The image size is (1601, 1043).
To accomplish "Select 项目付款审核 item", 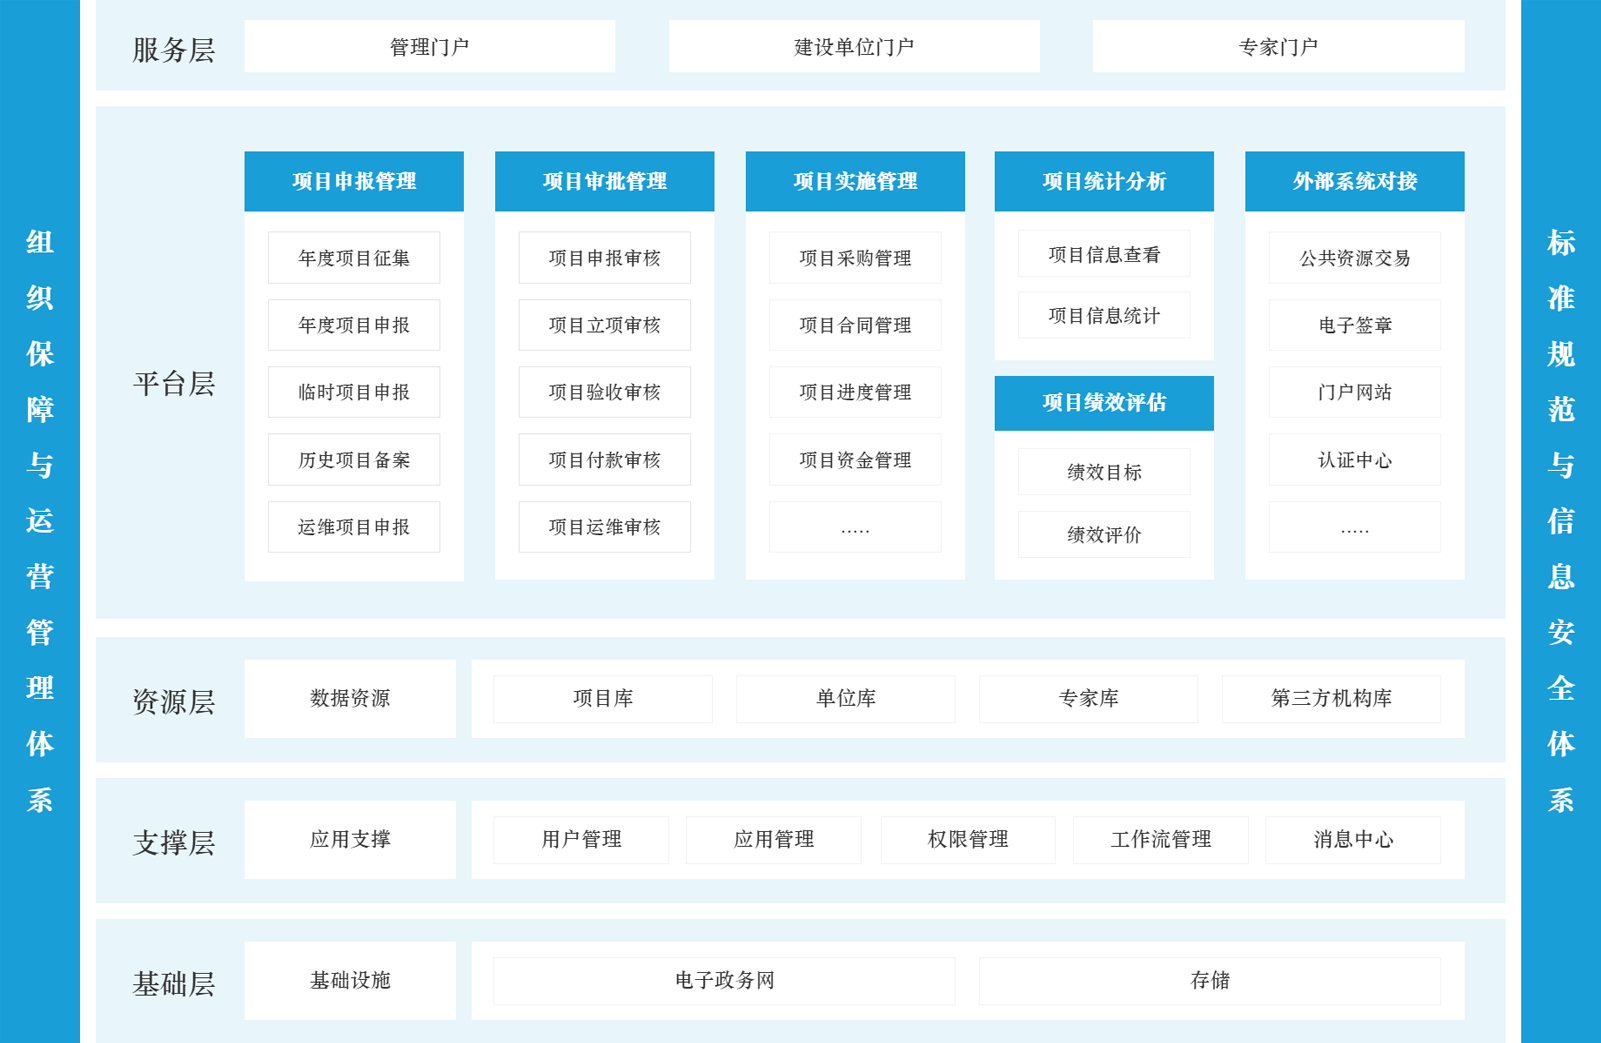I will (x=604, y=460).
